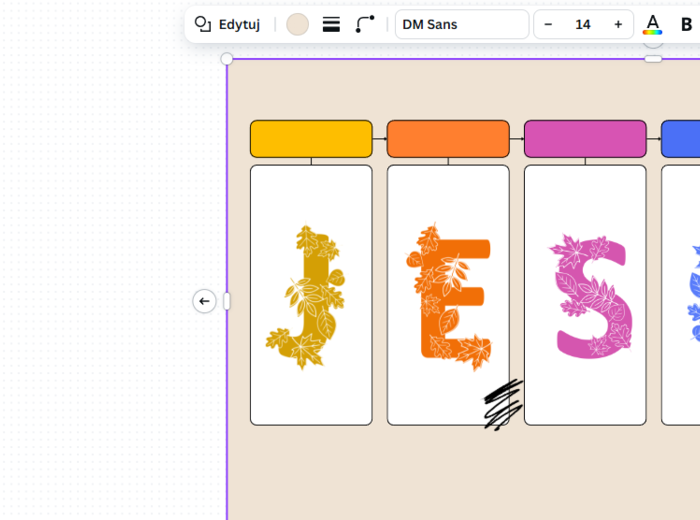Toggle bold text formatting

click(686, 24)
